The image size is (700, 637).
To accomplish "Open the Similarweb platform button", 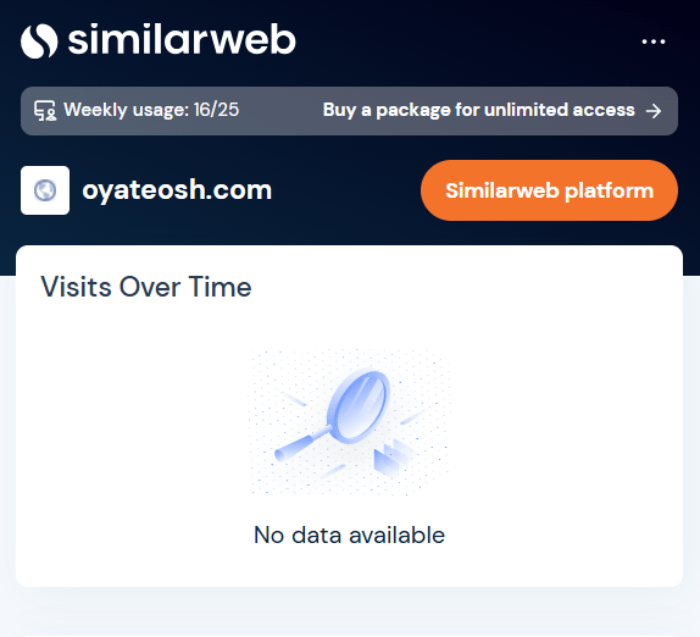I will pos(549,191).
